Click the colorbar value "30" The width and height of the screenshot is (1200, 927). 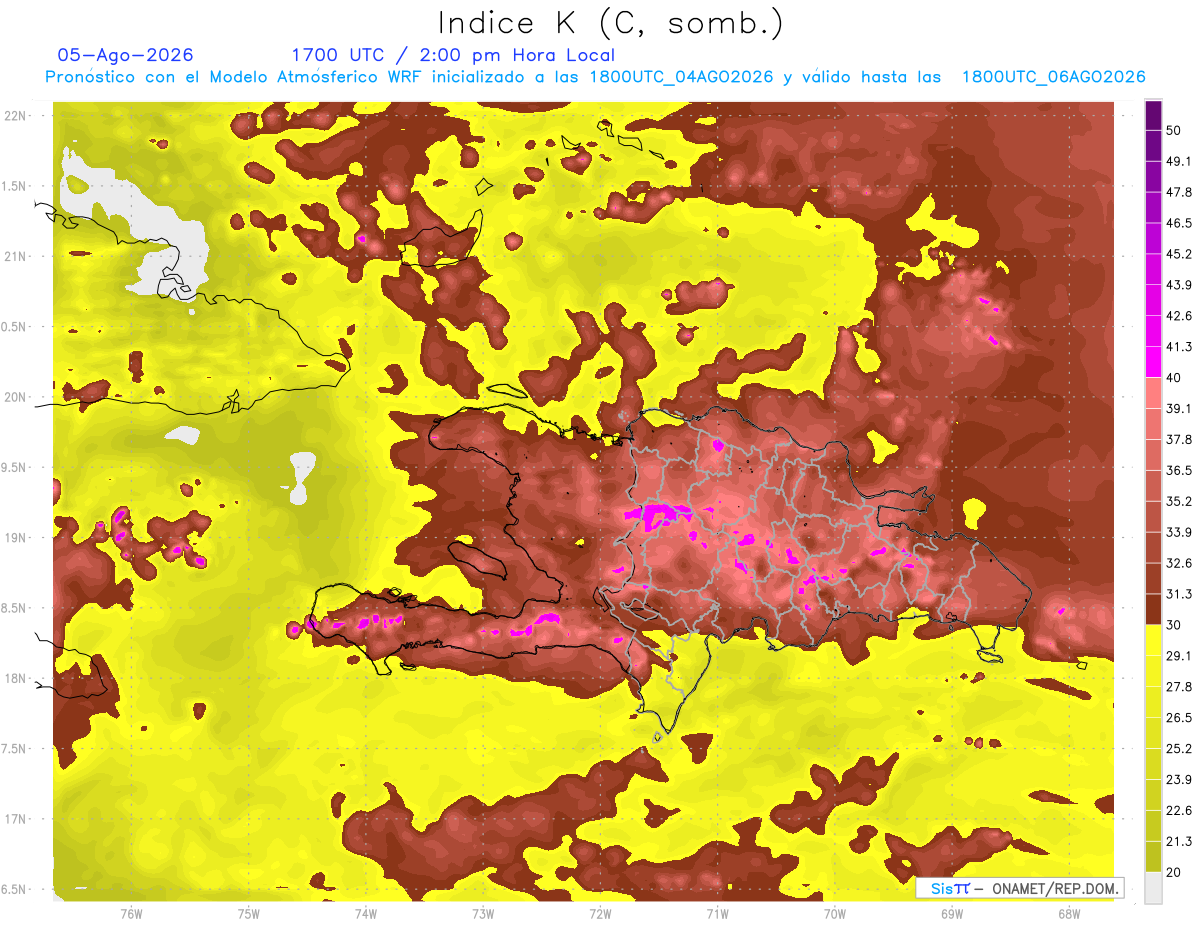pos(1174,625)
